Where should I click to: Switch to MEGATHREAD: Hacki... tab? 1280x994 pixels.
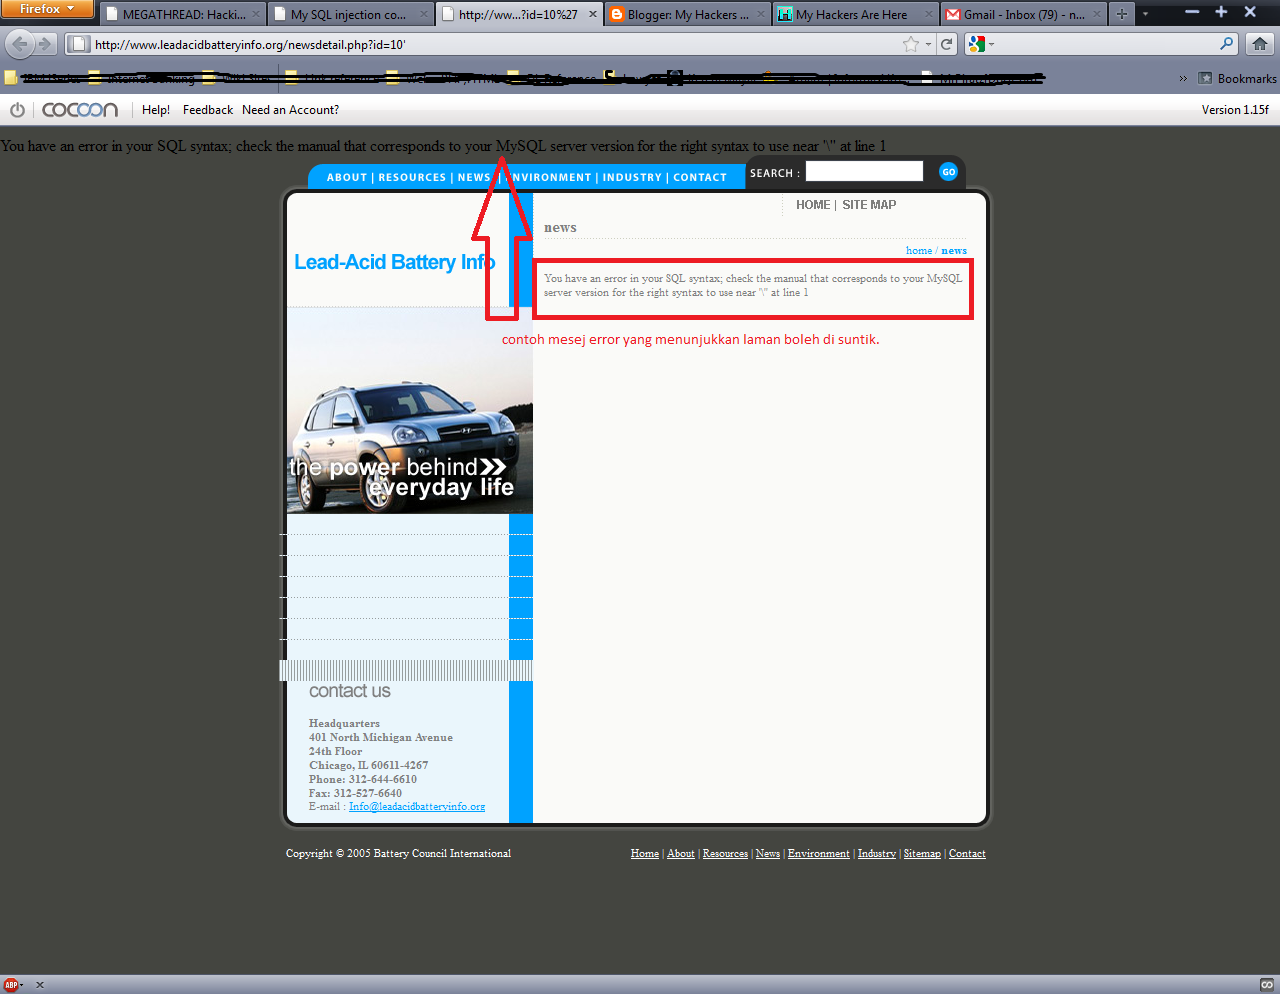click(x=182, y=14)
